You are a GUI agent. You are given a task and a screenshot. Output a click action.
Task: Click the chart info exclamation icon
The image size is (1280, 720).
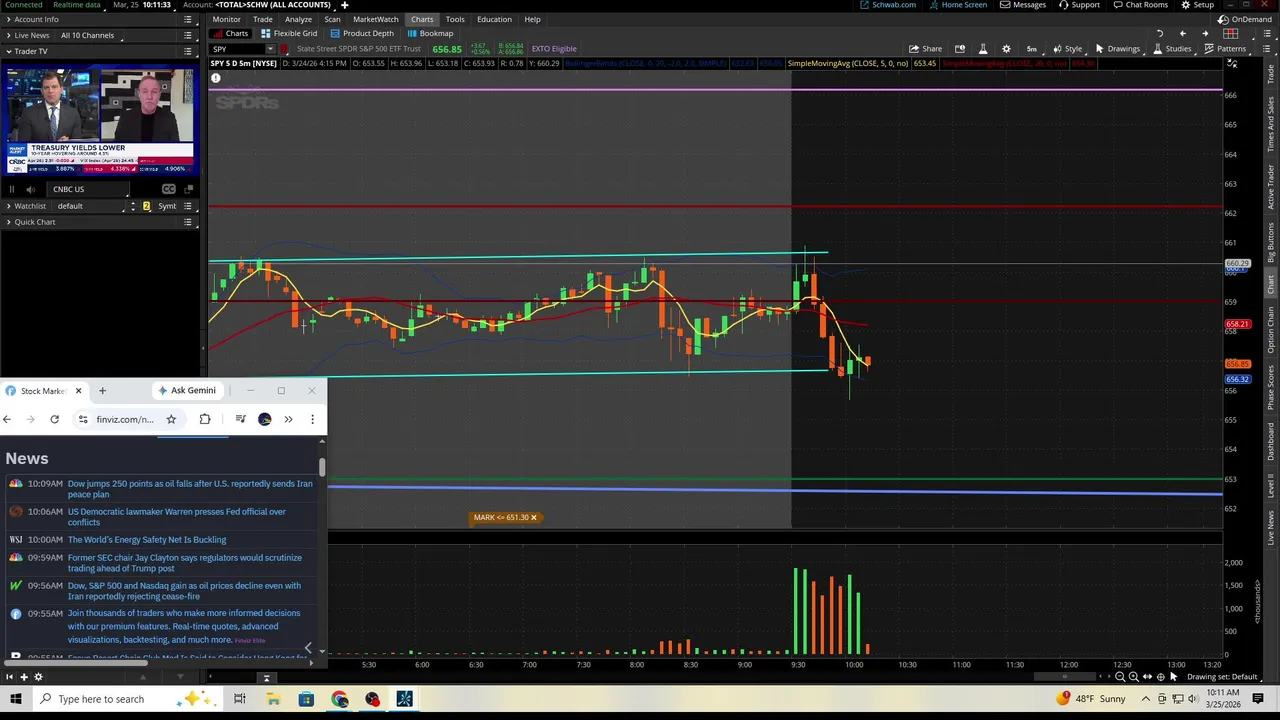click(x=215, y=77)
